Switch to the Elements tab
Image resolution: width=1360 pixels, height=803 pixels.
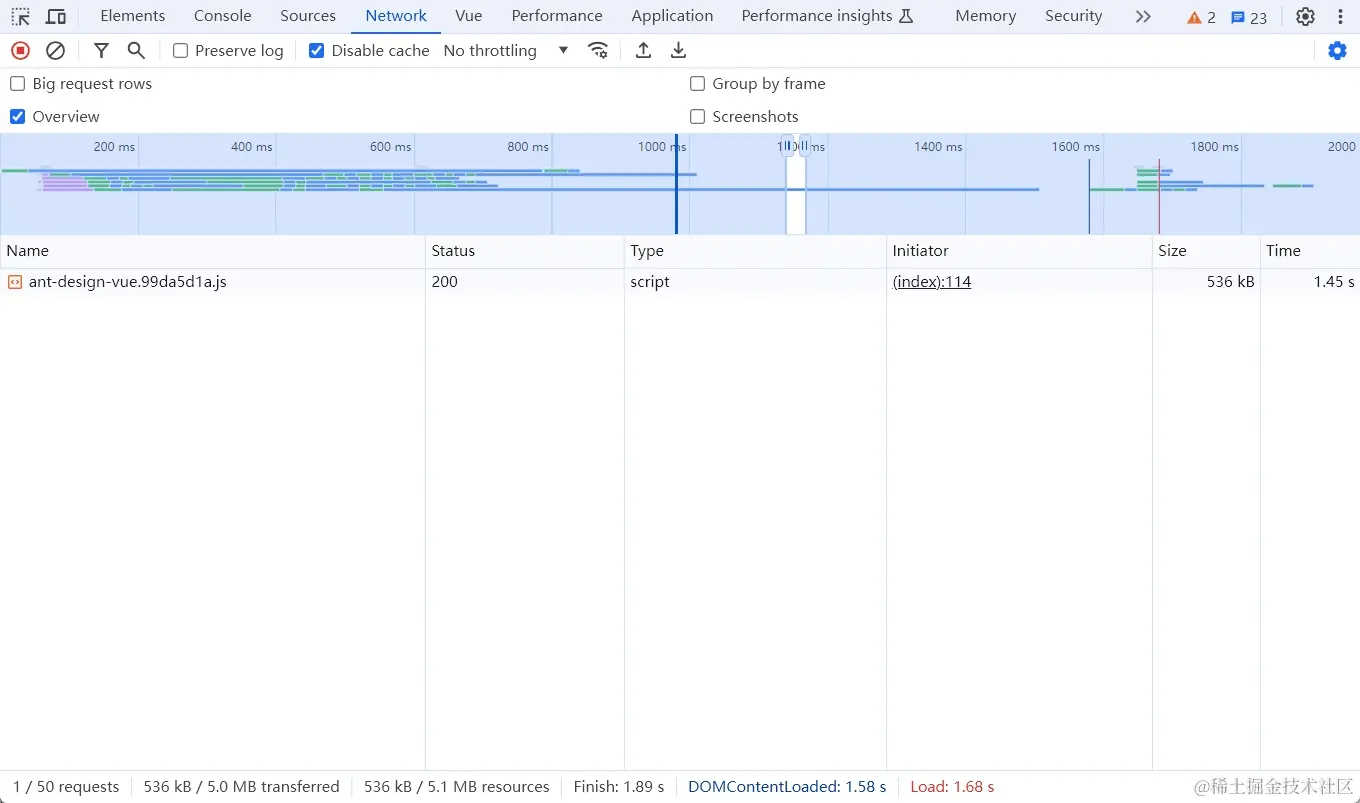click(133, 16)
